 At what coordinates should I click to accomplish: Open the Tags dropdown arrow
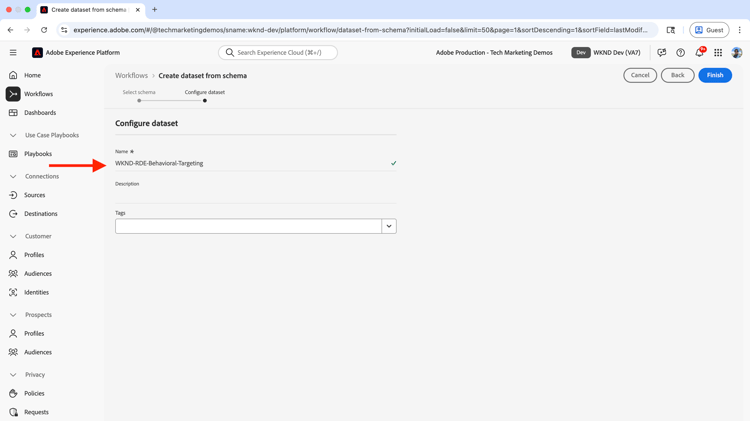click(389, 226)
